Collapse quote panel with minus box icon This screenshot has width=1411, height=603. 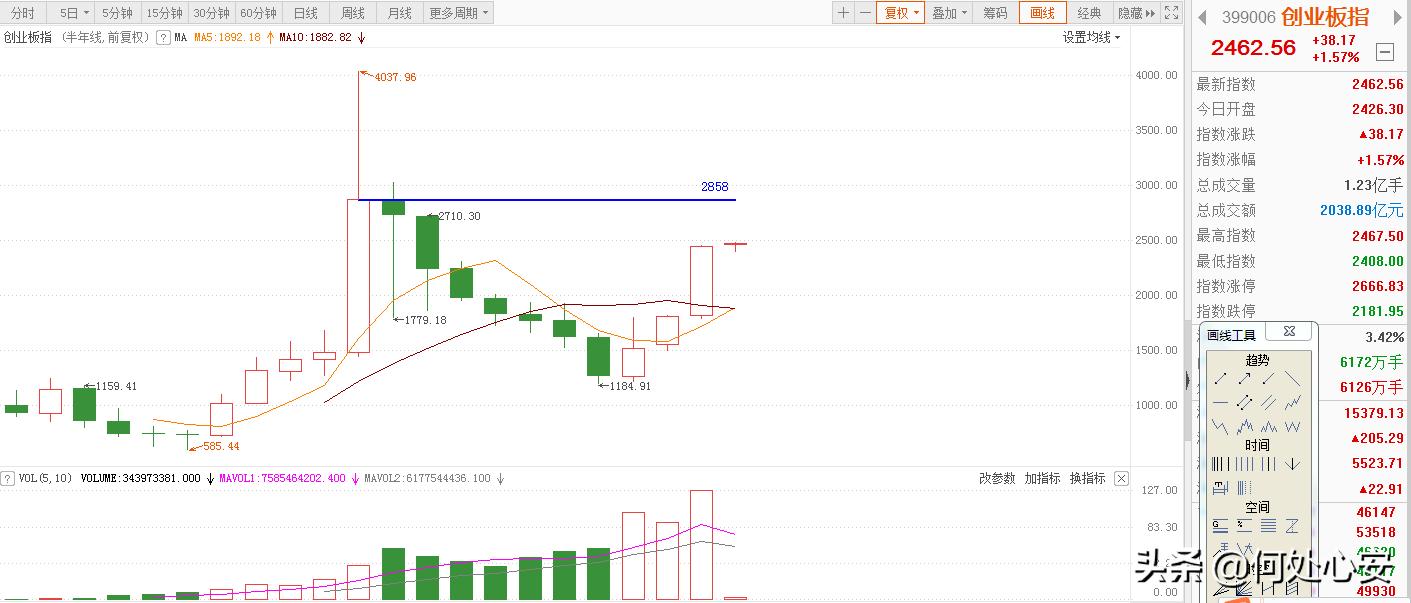coord(1385,52)
